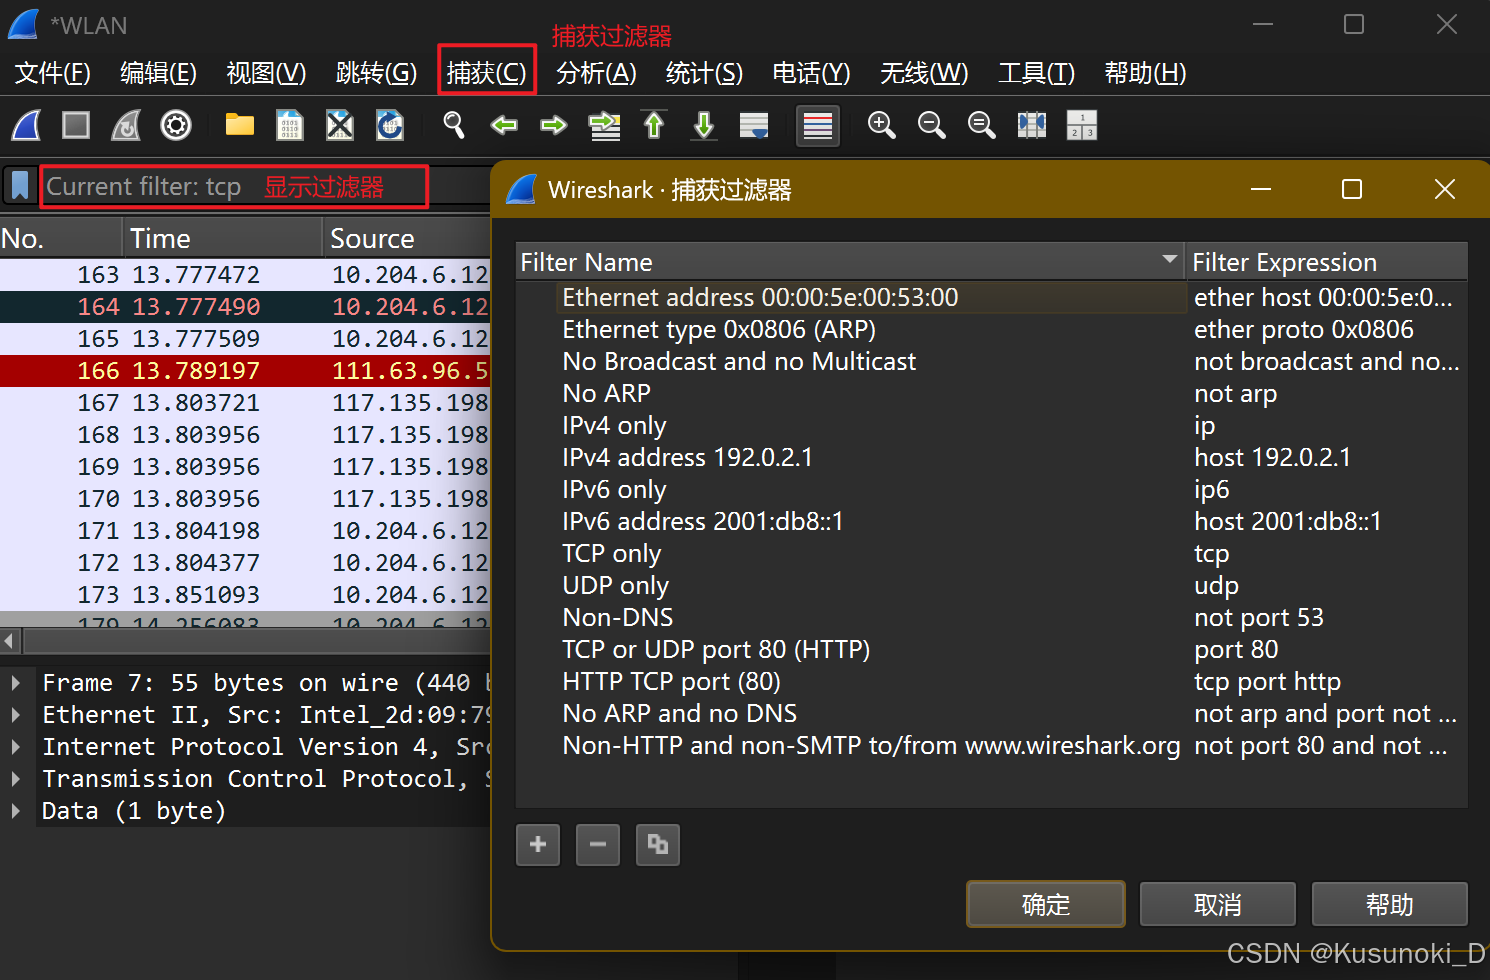The image size is (1490, 980).
Task: Reload the capture file
Action: (x=390, y=125)
